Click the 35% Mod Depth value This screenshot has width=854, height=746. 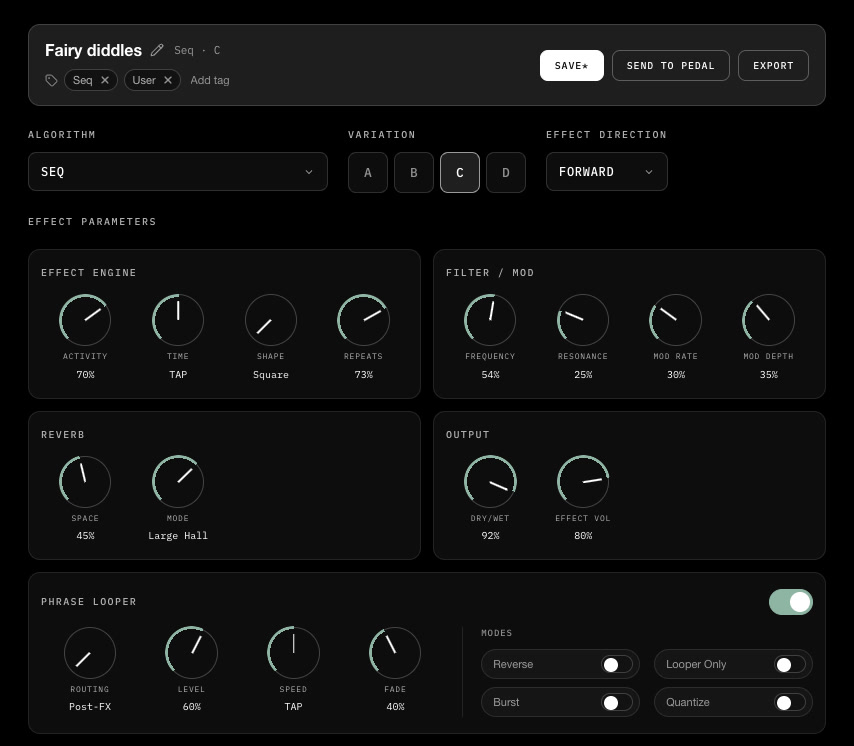click(768, 375)
